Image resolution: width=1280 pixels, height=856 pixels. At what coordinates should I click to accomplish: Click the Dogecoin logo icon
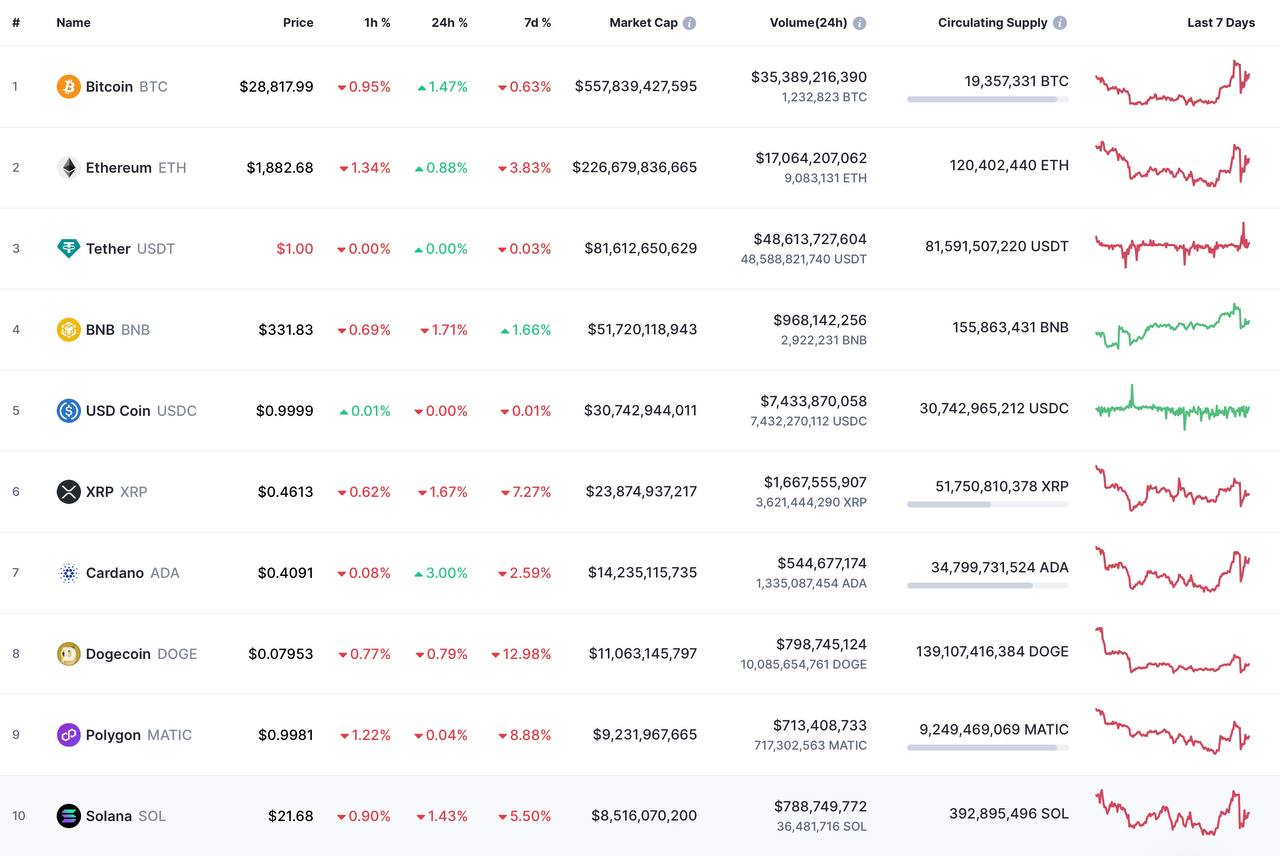[68, 654]
